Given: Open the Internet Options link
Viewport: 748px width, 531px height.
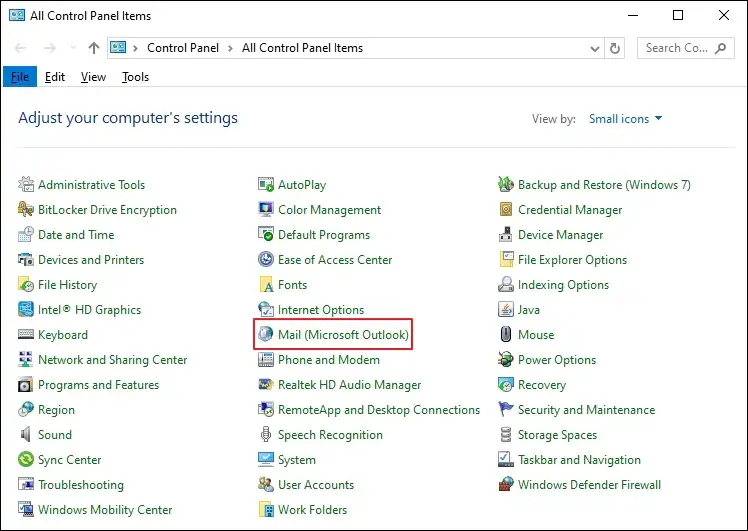Looking at the screenshot, I should point(321,310).
